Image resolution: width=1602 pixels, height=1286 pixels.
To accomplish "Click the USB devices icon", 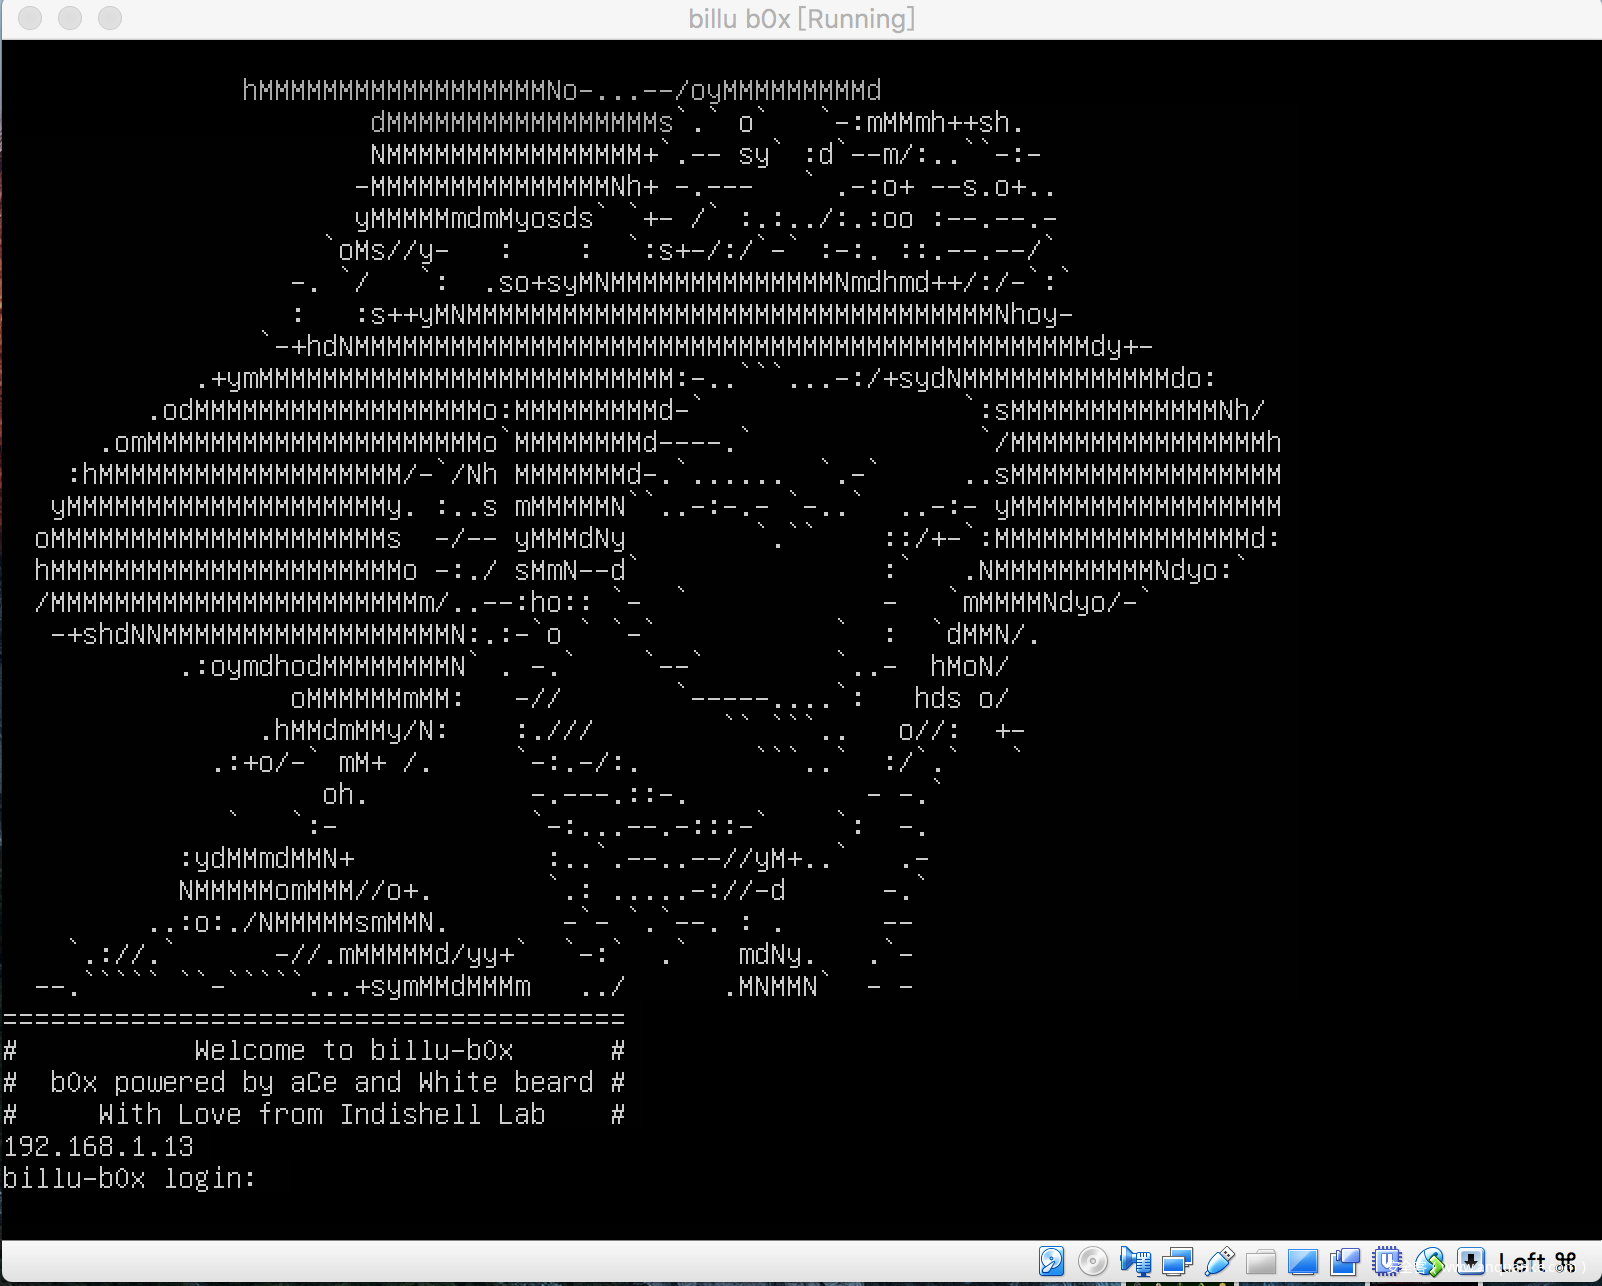I will pyautogui.click(x=1219, y=1262).
